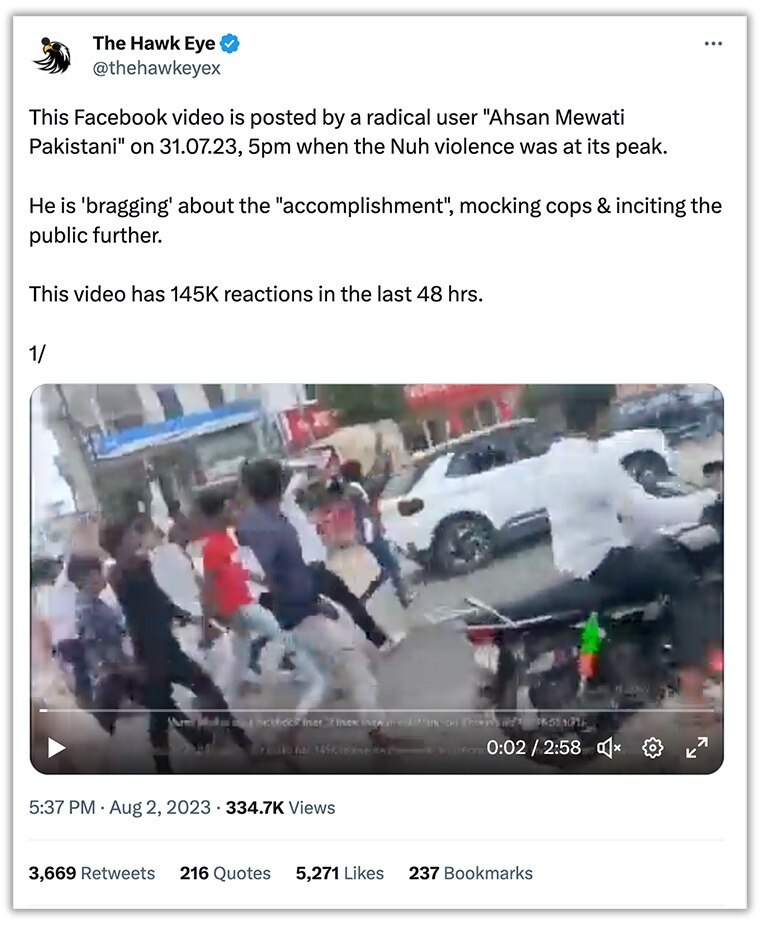Click the video frame thumbnail center

(x=376, y=579)
